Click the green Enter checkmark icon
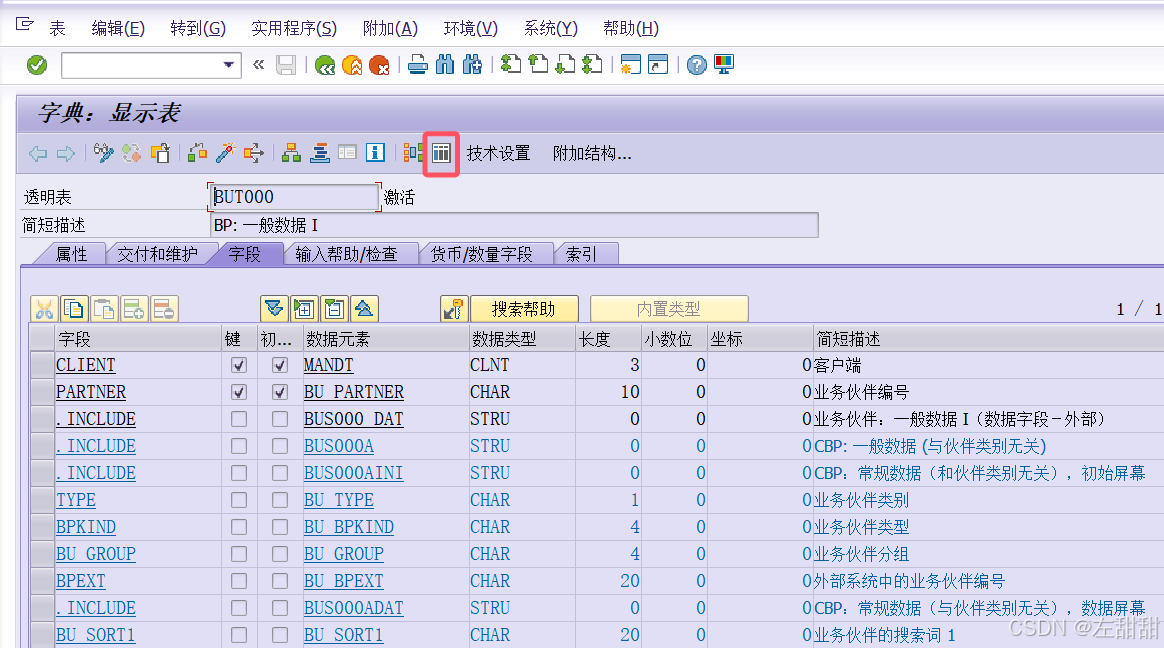Image resolution: width=1164 pixels, height=648 pixels. click(x=36, y=65)
